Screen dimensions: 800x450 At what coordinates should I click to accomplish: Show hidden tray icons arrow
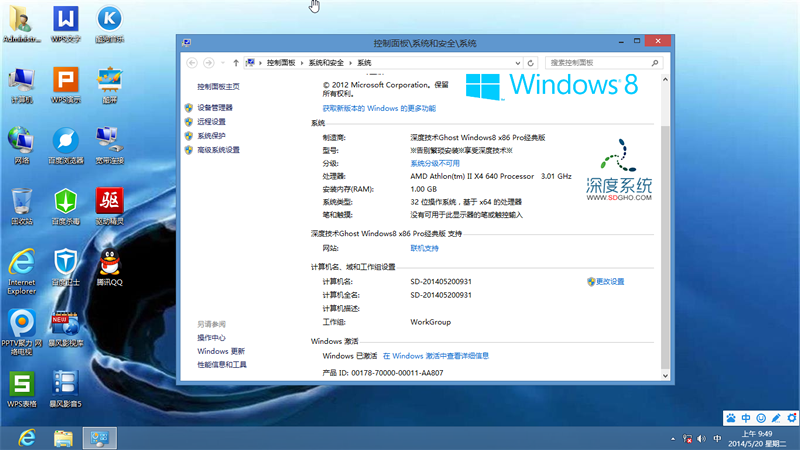pyautogui.click(x=673, y=439)
